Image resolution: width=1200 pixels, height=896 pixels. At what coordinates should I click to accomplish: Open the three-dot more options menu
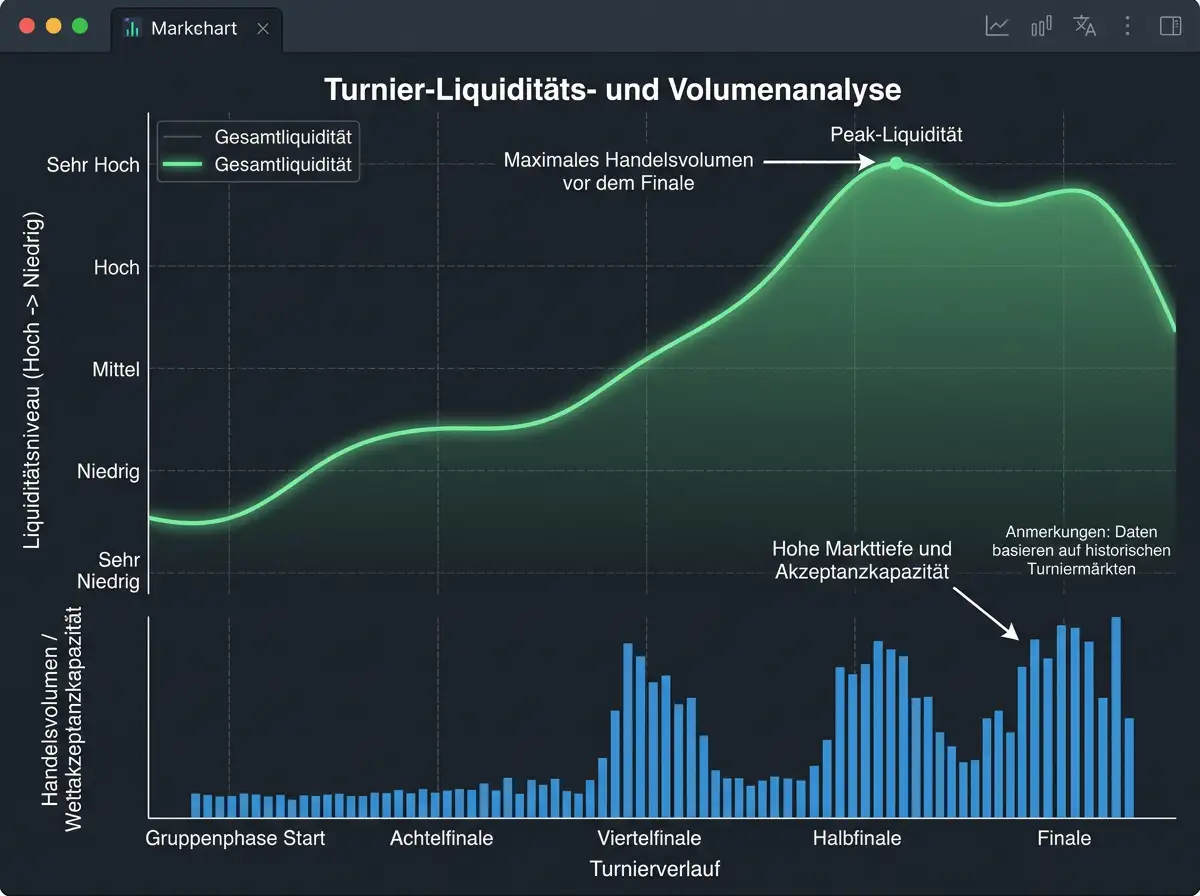[1128, 27]
